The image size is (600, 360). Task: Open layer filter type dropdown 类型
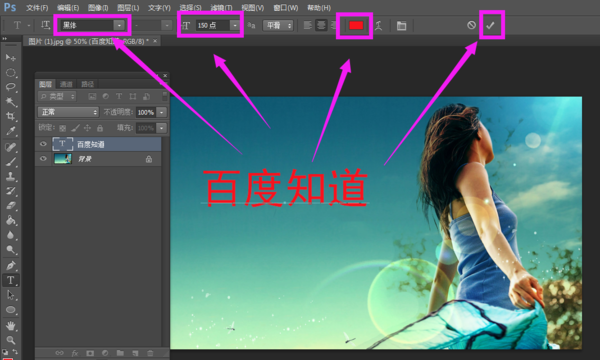tap(57, 96)
